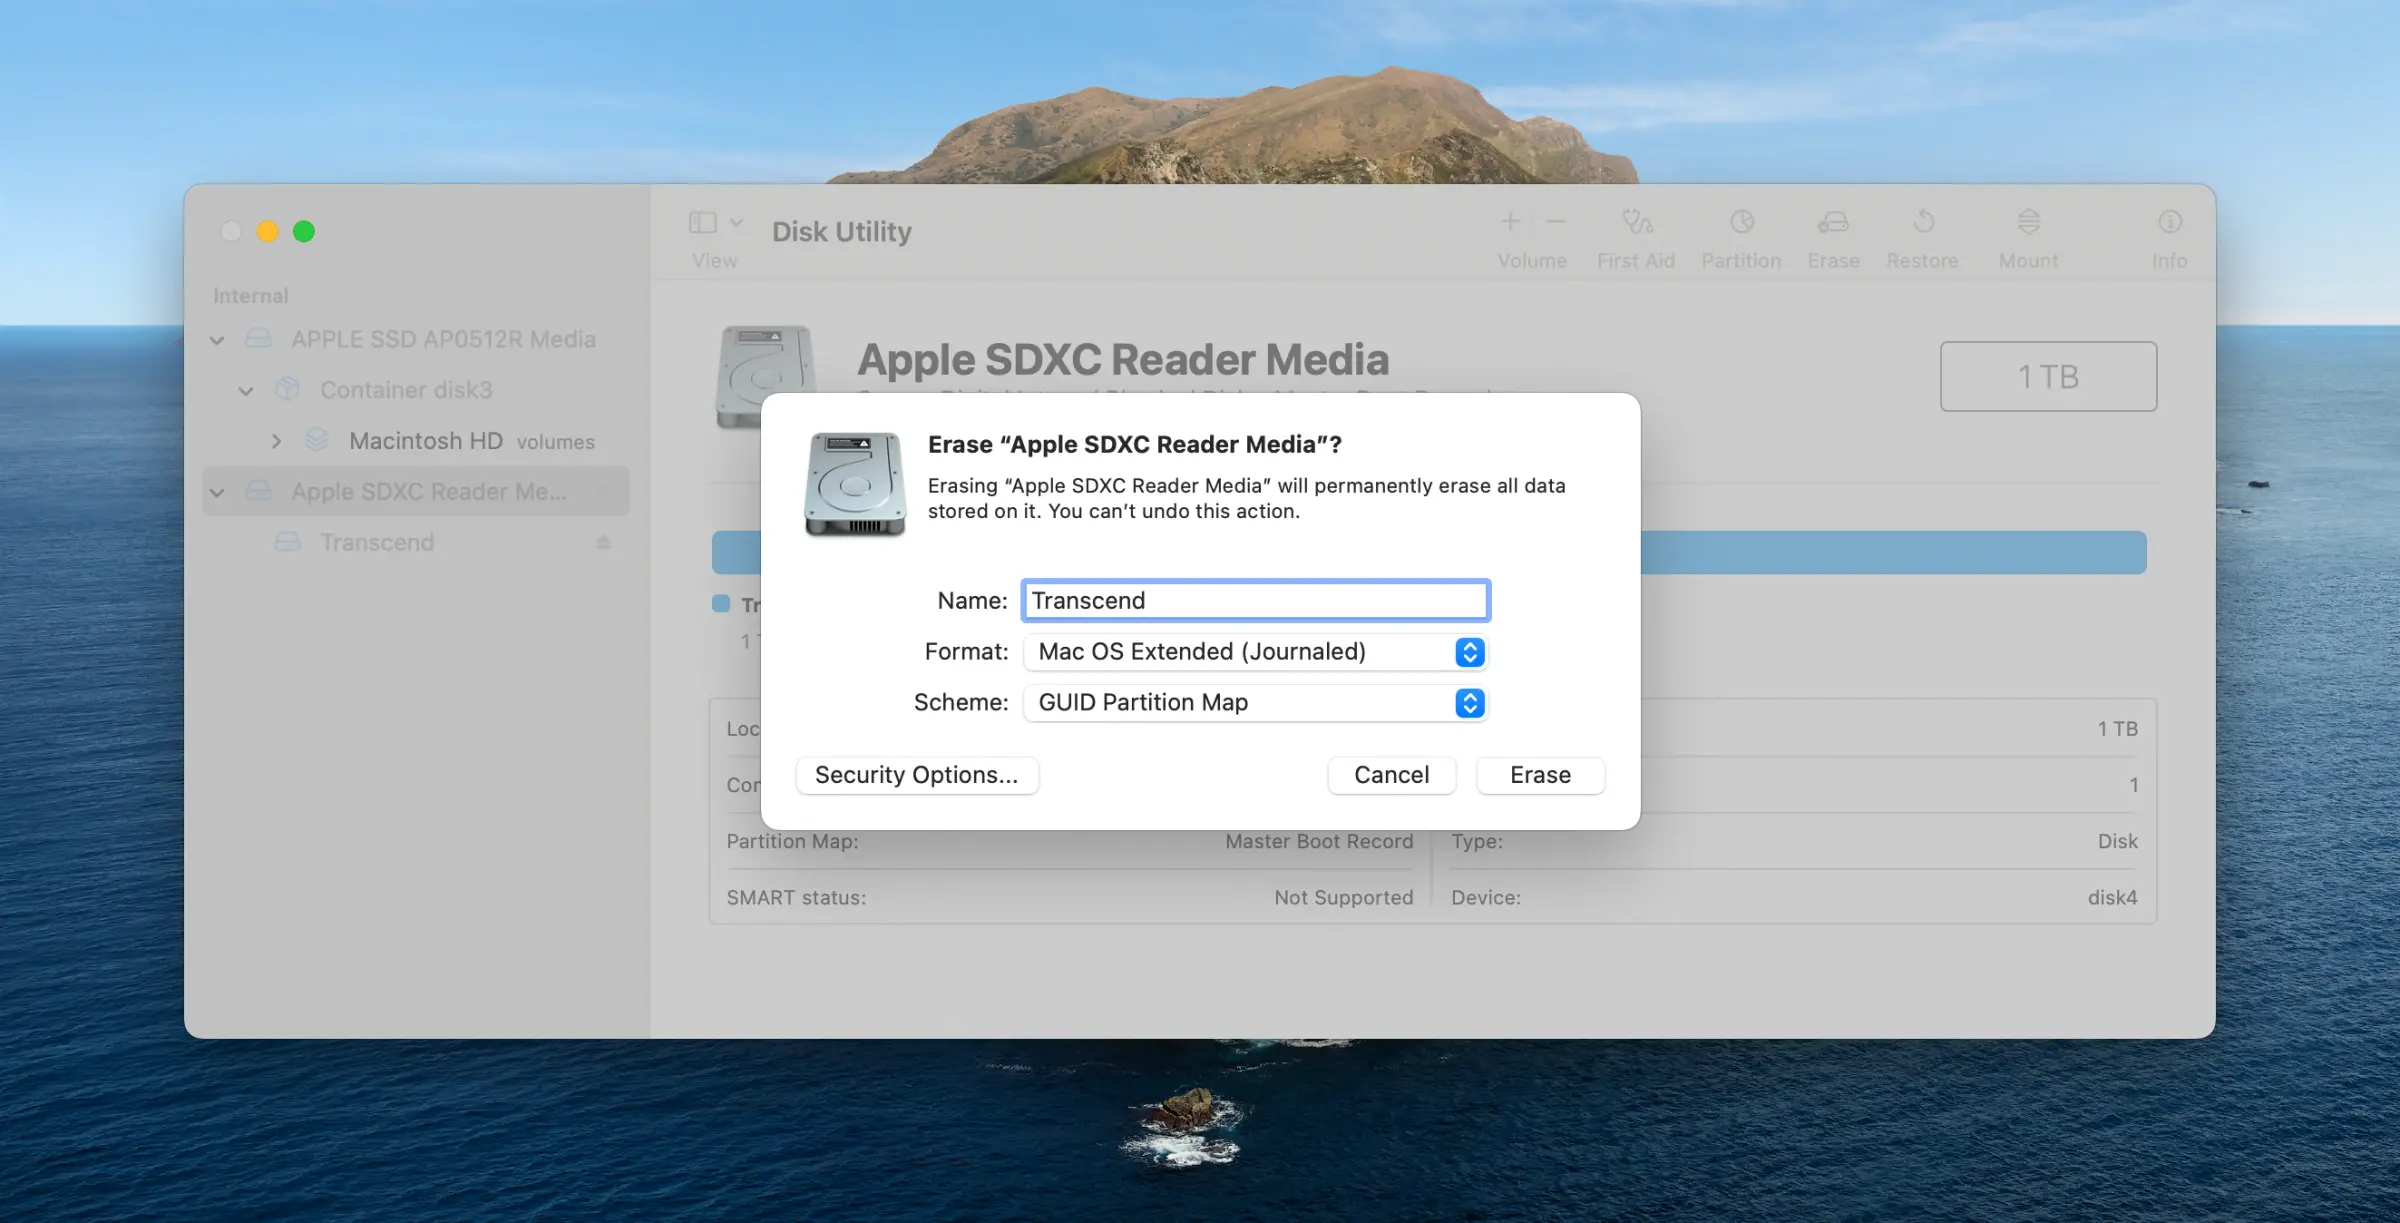Zoom the Disk Utility window
Image resolution: width=2400 pixels, height=1223 pixels.
(x=304, y=232)
